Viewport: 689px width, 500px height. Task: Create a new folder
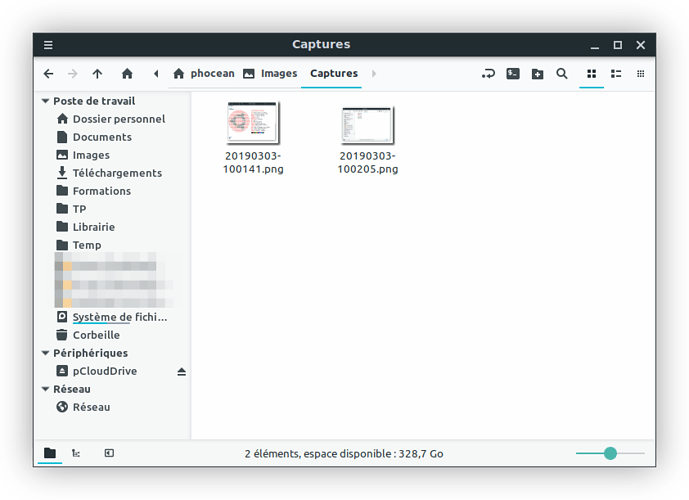(537, 74)
